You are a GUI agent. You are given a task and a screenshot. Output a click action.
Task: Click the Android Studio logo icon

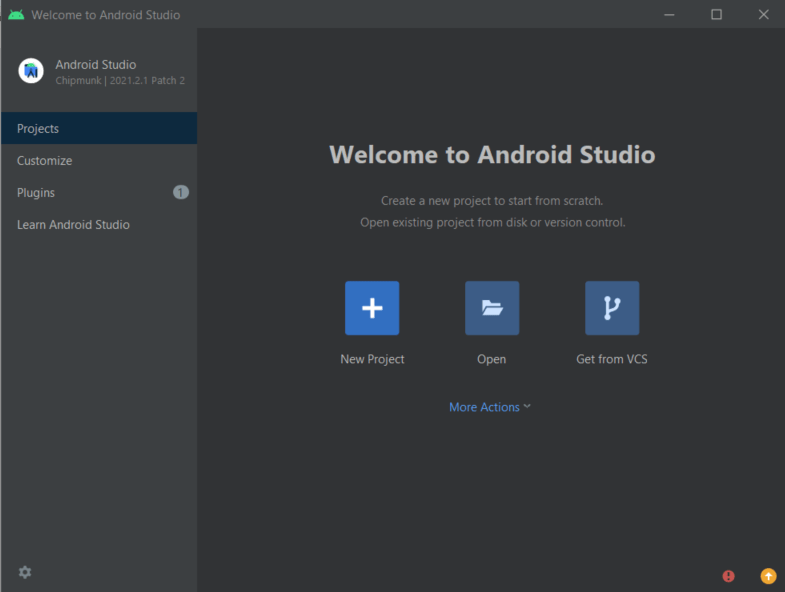(31, 71)
